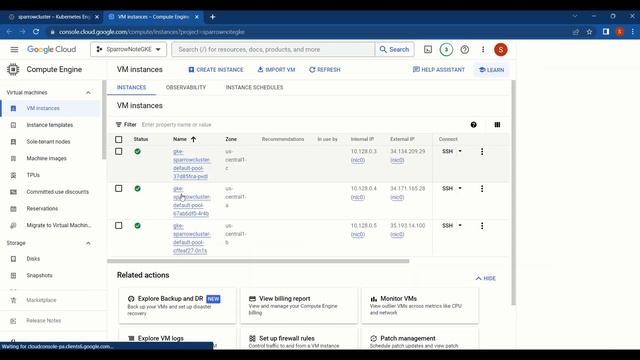
Task: Click the Sole-tenant nodes sidebar icon
Action: 13,142
